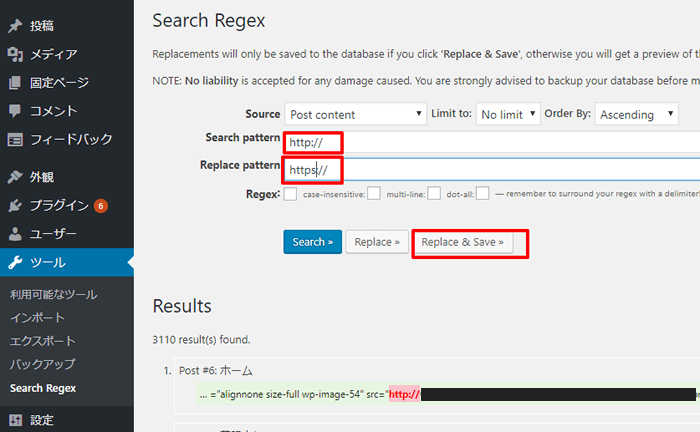Check the multi-line option box
700x432 pixels.
tap(434, 194)
